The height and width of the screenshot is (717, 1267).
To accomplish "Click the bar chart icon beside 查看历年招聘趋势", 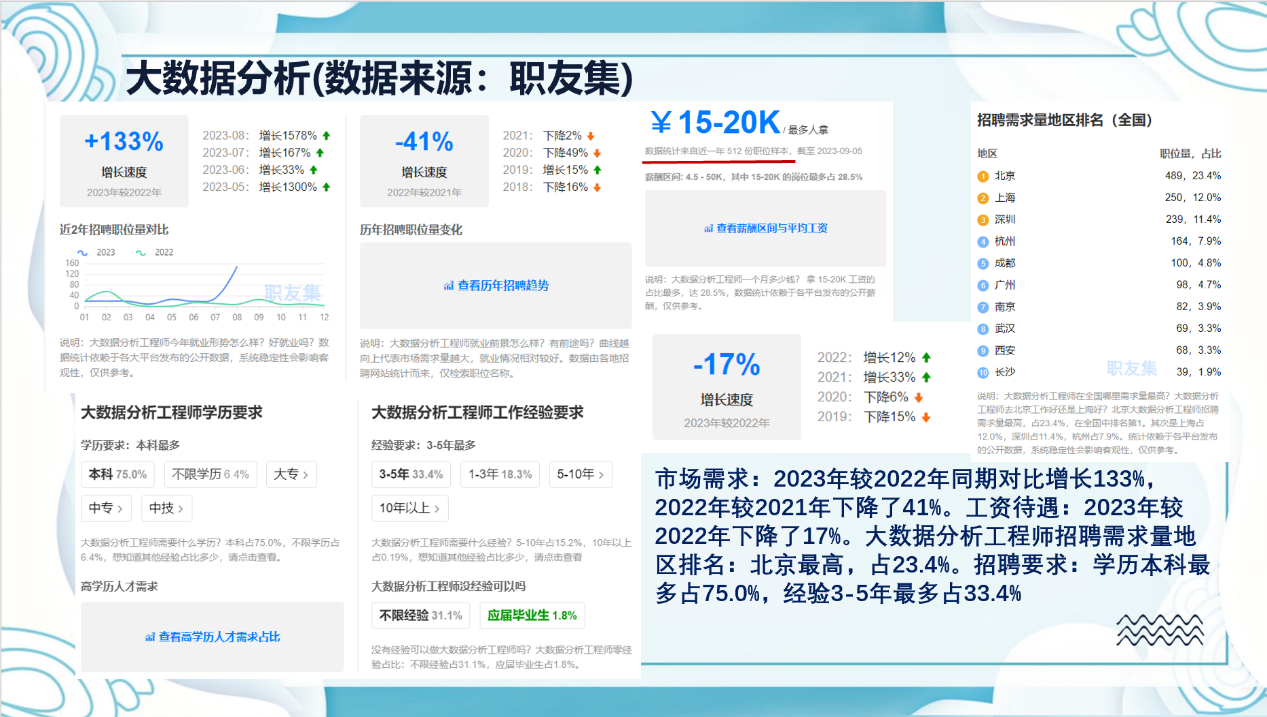I will 448,286.
